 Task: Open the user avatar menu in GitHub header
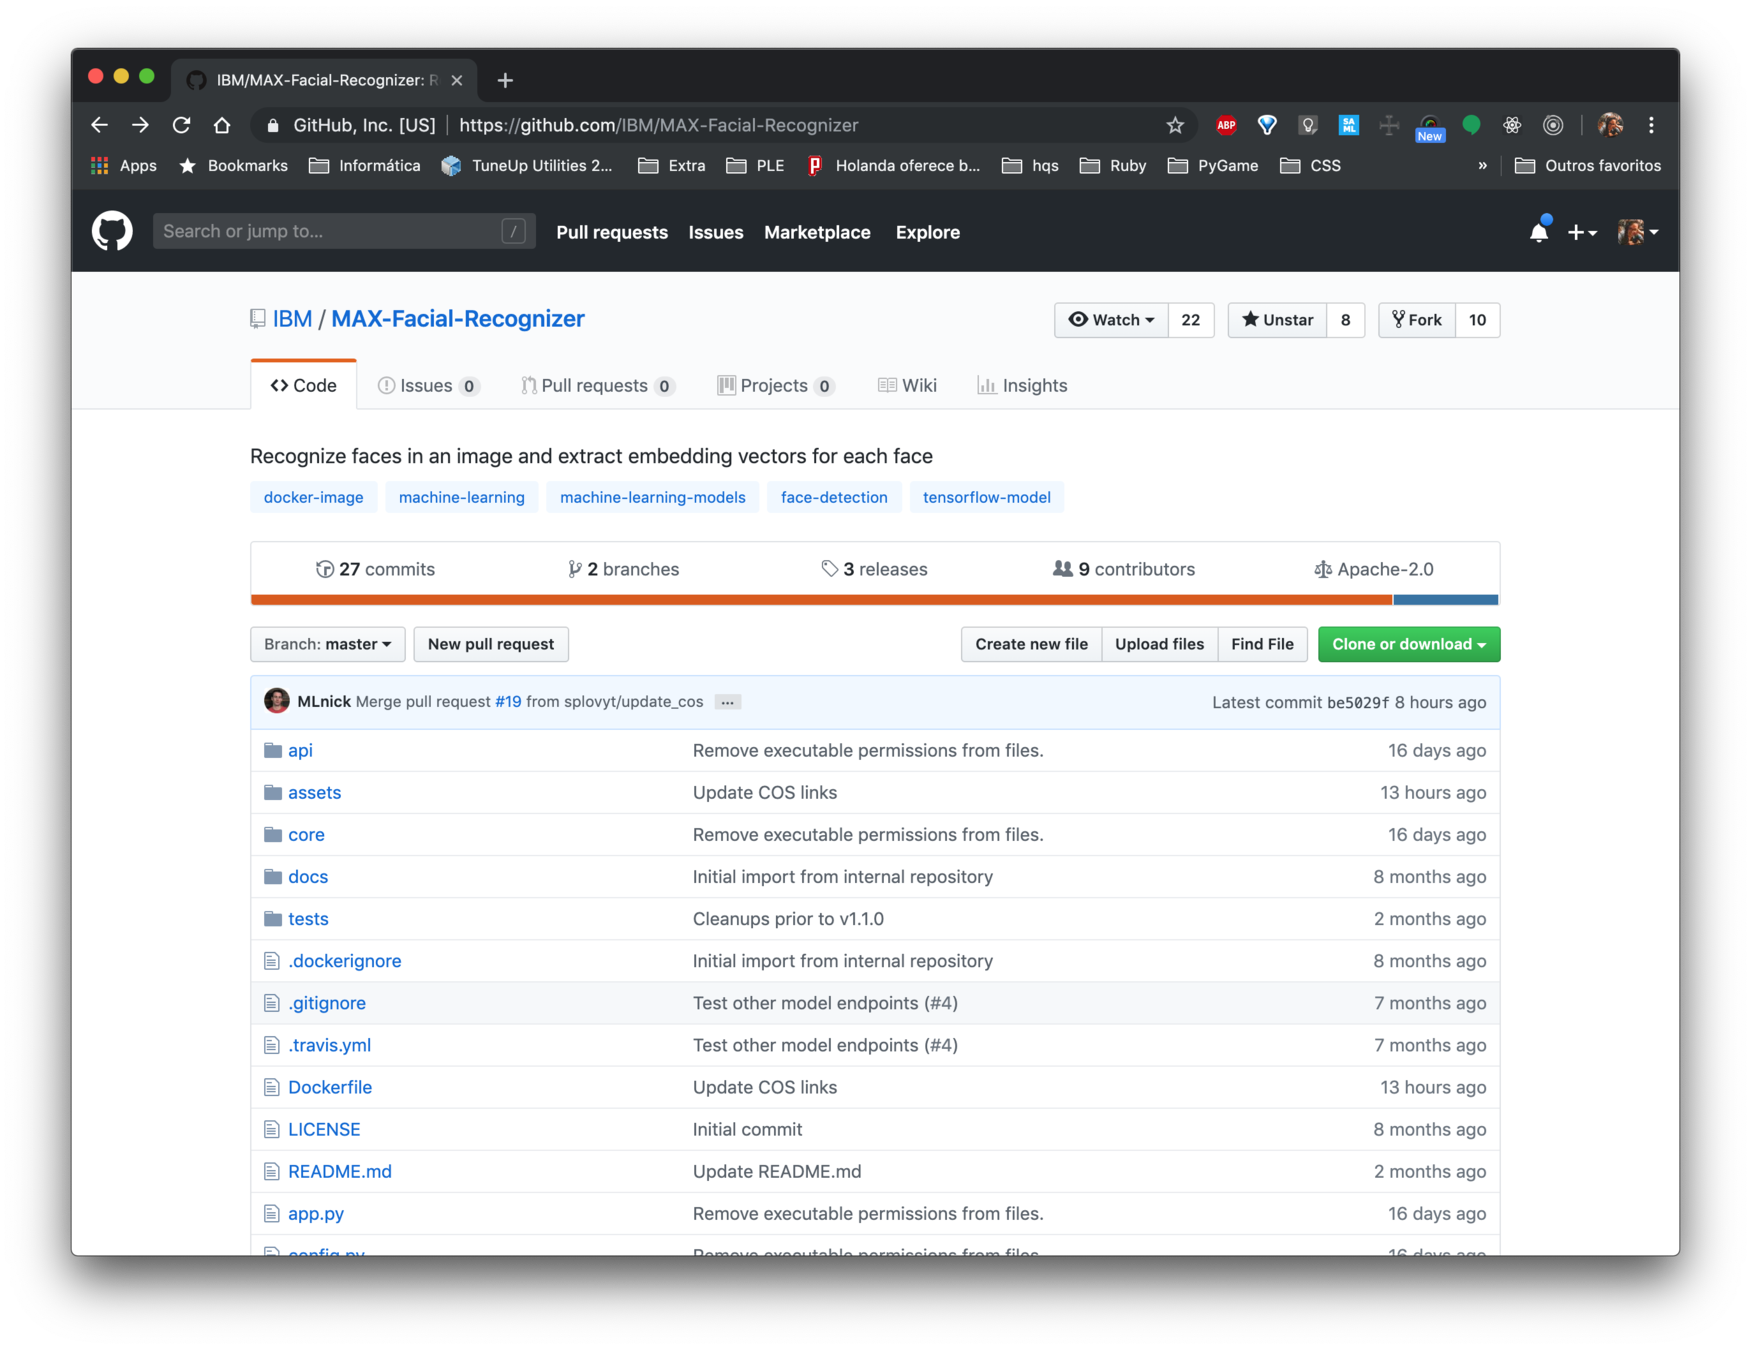pyautogui.click(x=1637, y=232)
